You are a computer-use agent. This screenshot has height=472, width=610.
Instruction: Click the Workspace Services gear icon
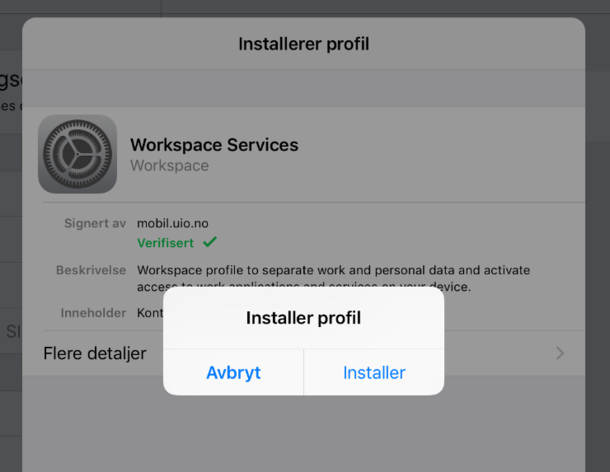click(x=77, y=154)
